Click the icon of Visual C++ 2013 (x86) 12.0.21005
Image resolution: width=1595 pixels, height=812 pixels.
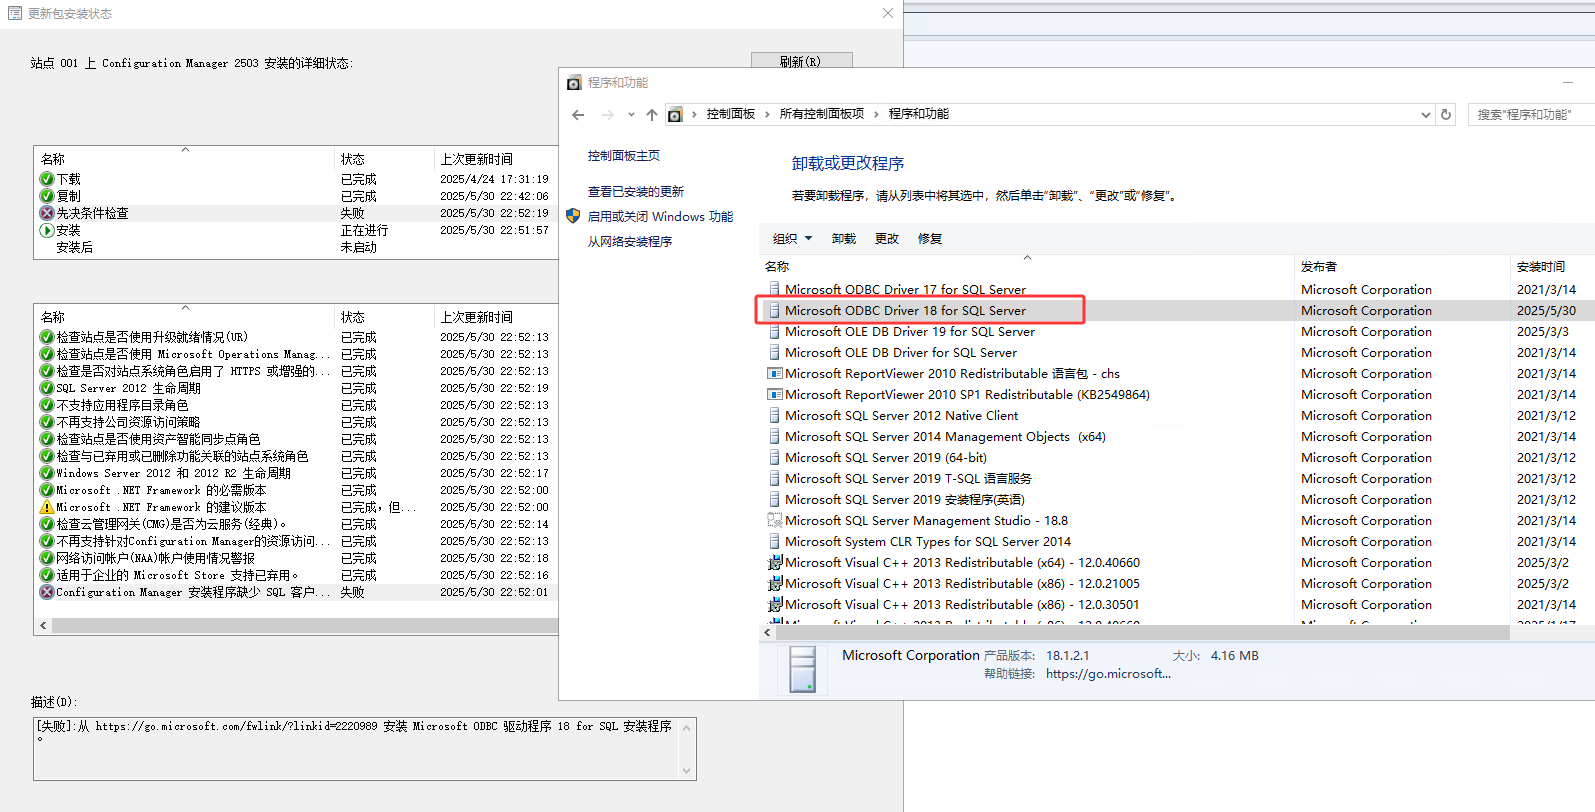(774, 584)
